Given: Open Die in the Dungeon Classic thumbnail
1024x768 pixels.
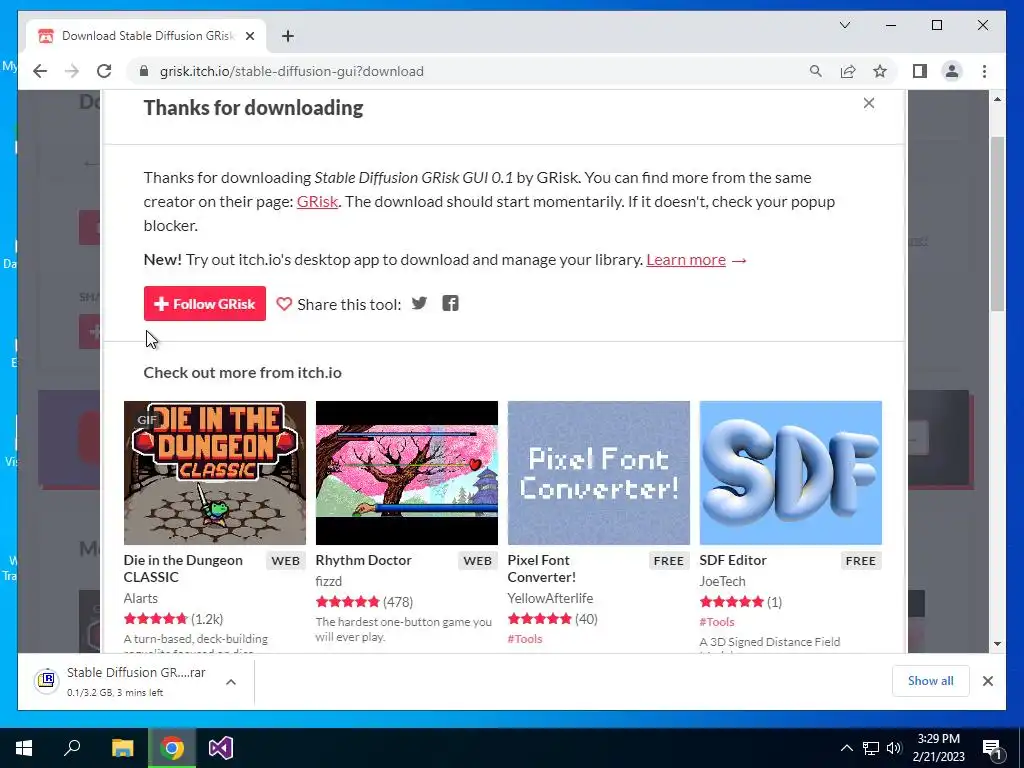Looking at the screenshot, I should click(215, 473).
